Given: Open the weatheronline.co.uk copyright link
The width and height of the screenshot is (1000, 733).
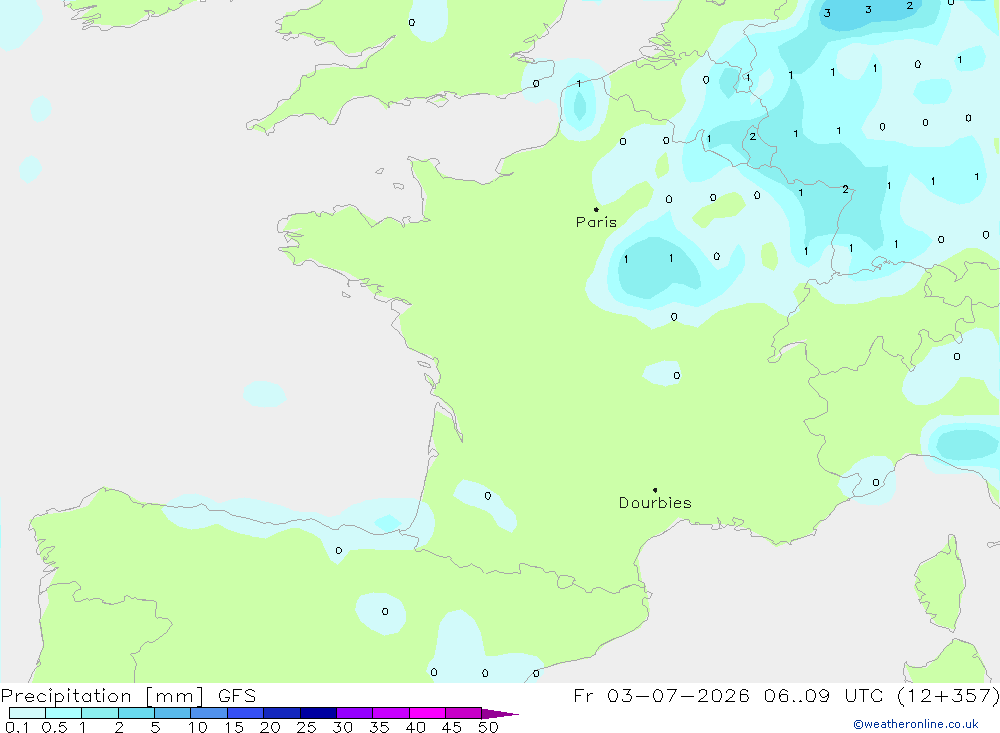Looking at the screenshot, I should [916, 724].
